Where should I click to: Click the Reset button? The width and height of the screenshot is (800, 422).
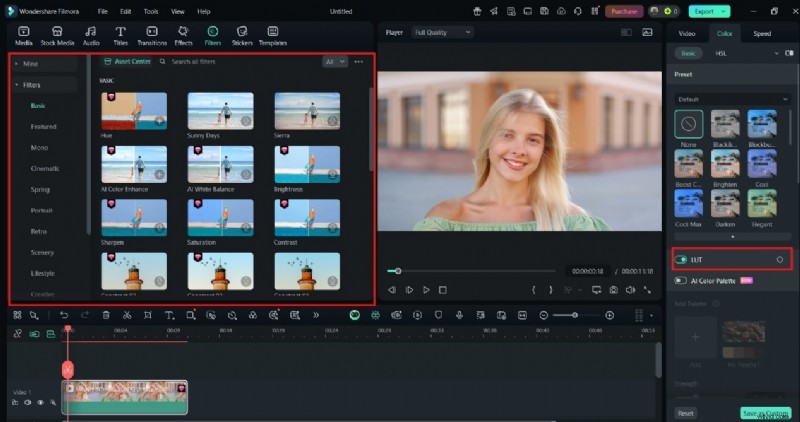(686, 413)
